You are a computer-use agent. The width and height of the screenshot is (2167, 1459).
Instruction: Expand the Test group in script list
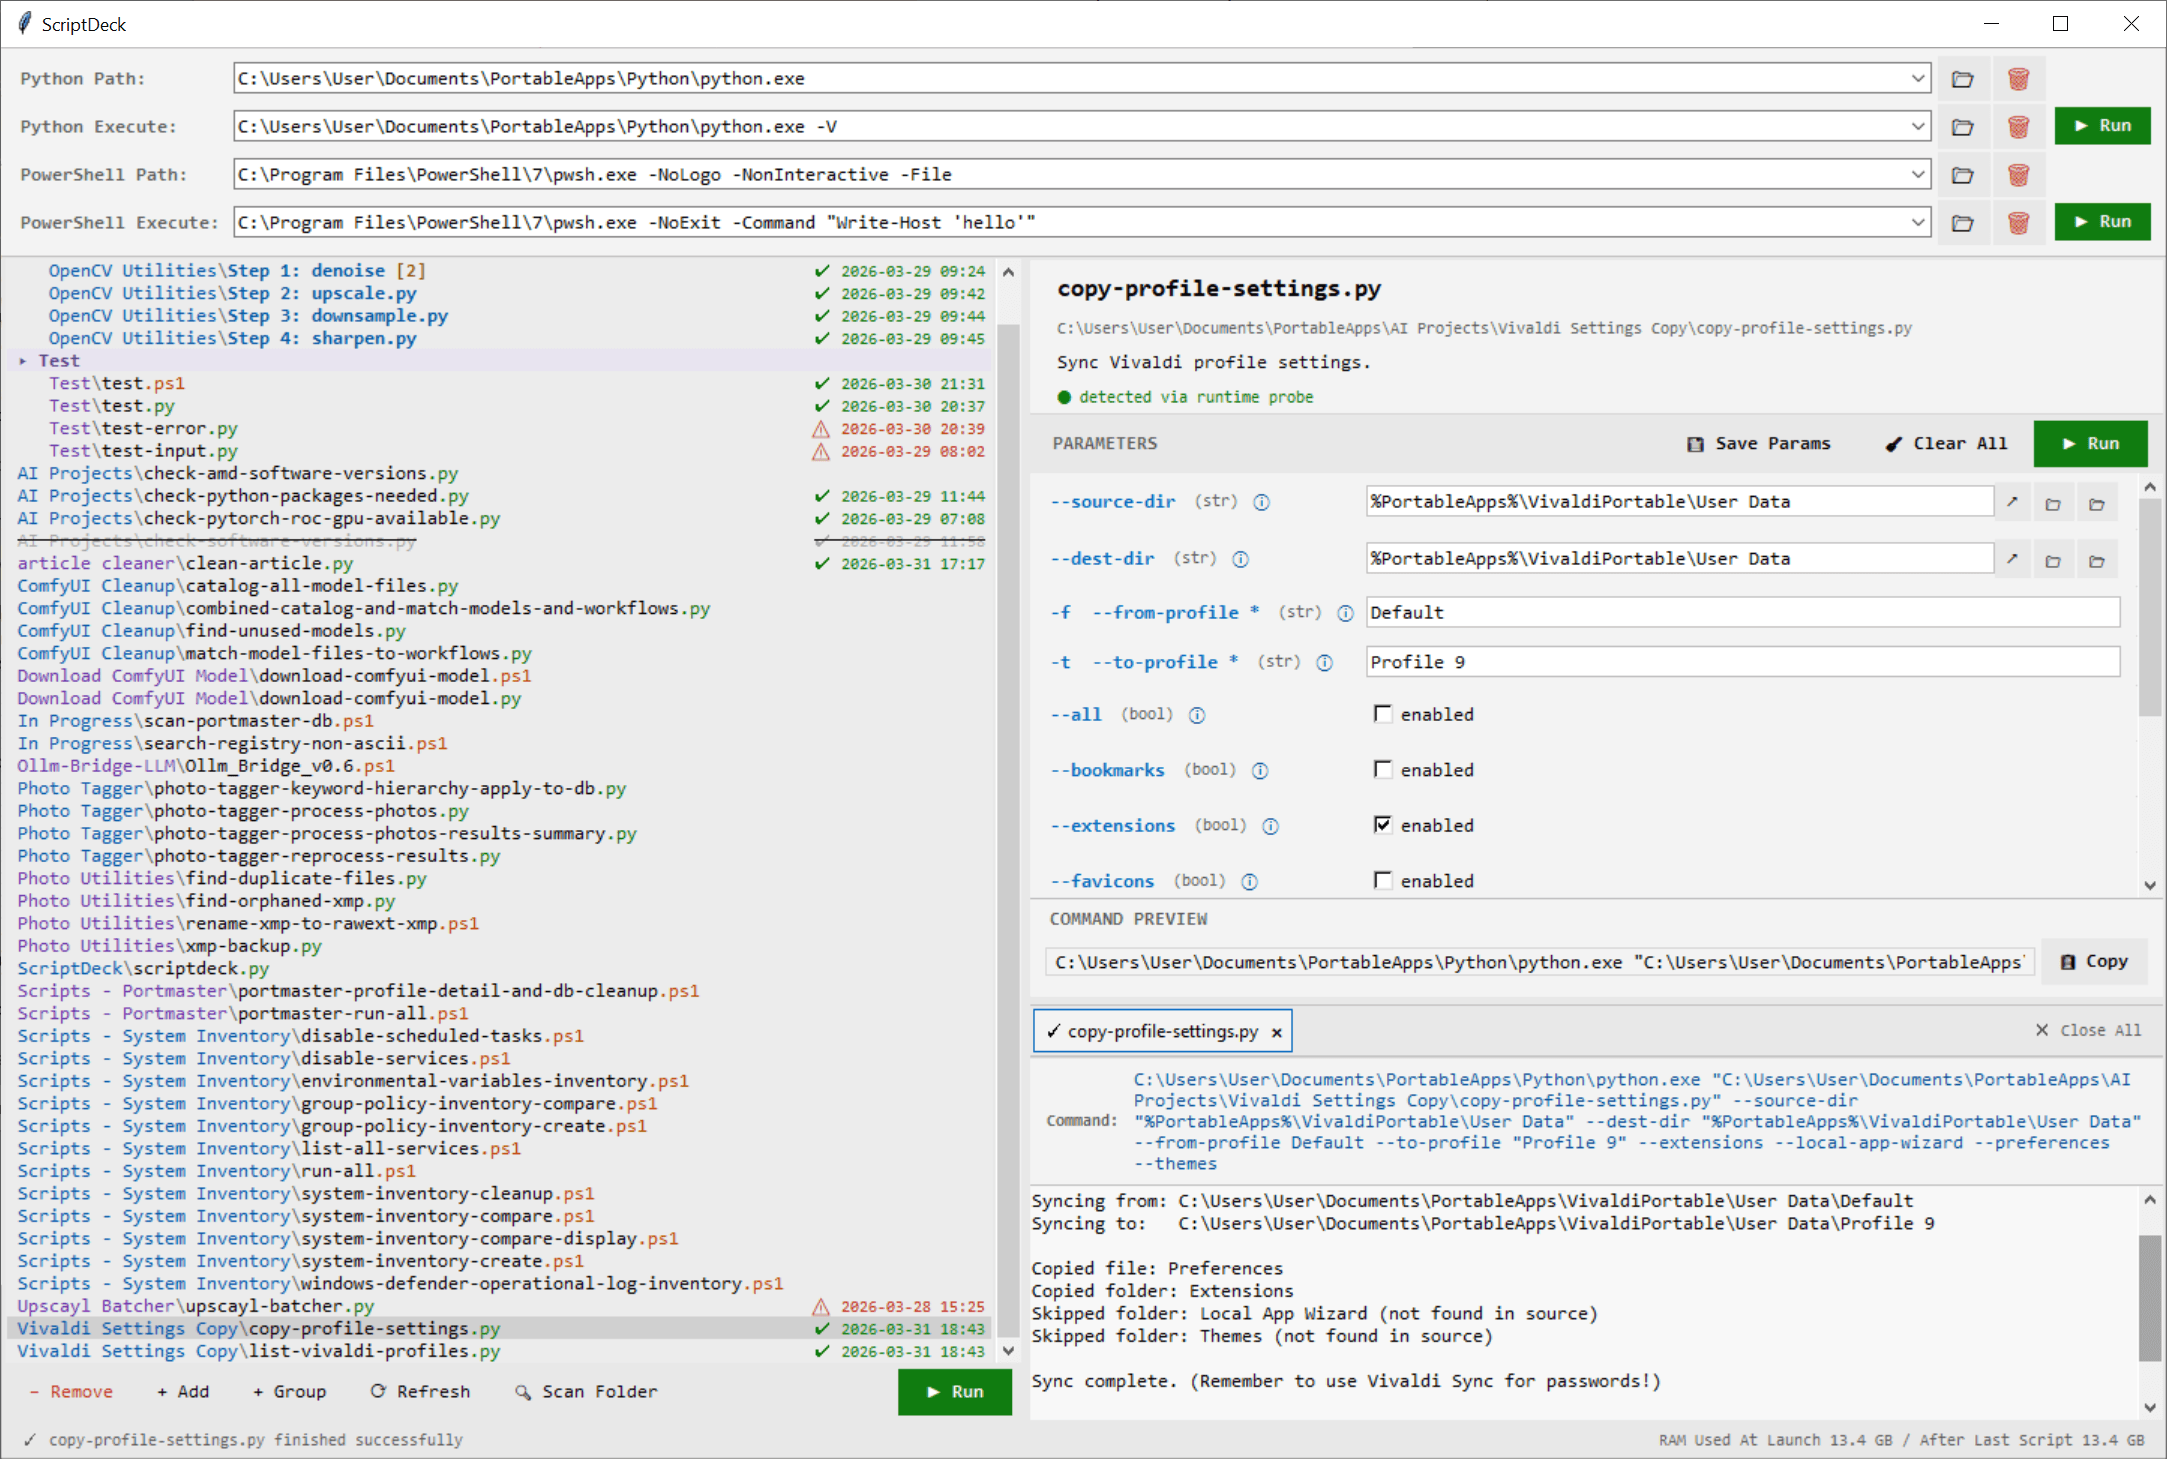pyautogui.click(x=23, y=361)
